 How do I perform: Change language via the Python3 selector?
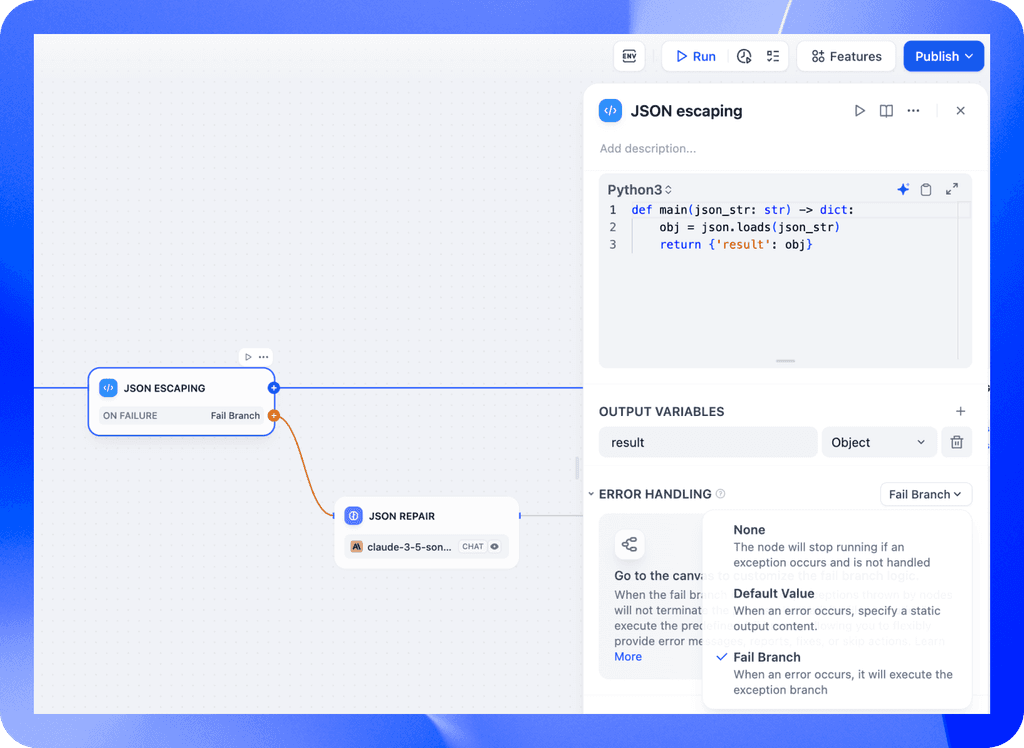click(x=638, y=189)
